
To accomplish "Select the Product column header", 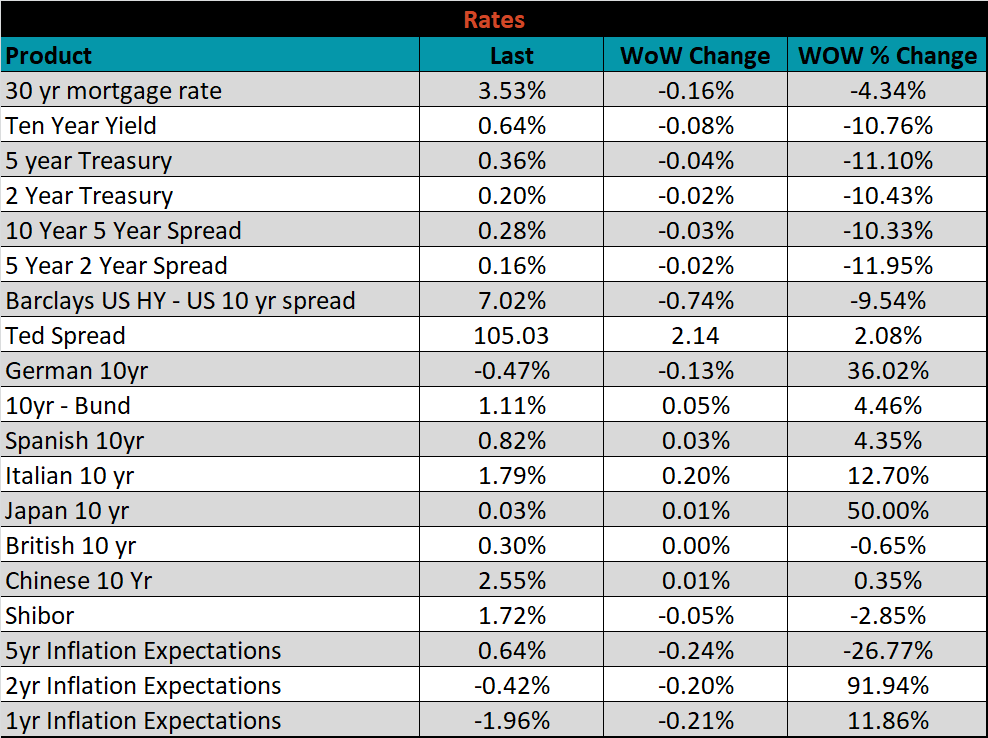I will [49, 56].
